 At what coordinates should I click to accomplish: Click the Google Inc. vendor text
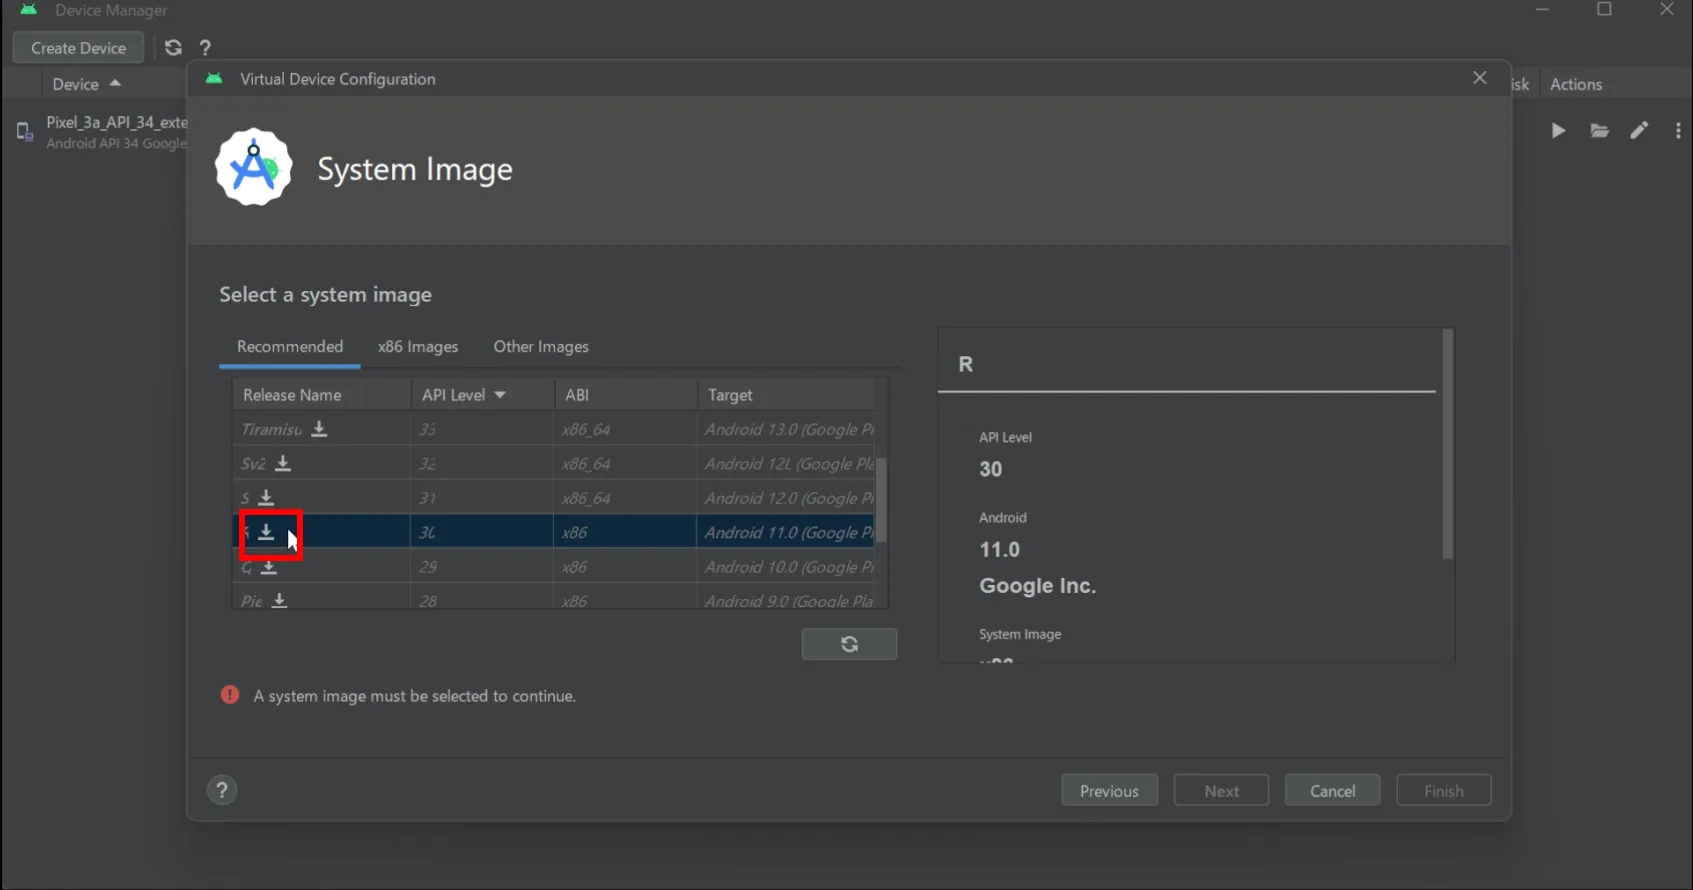[1037, 586]
